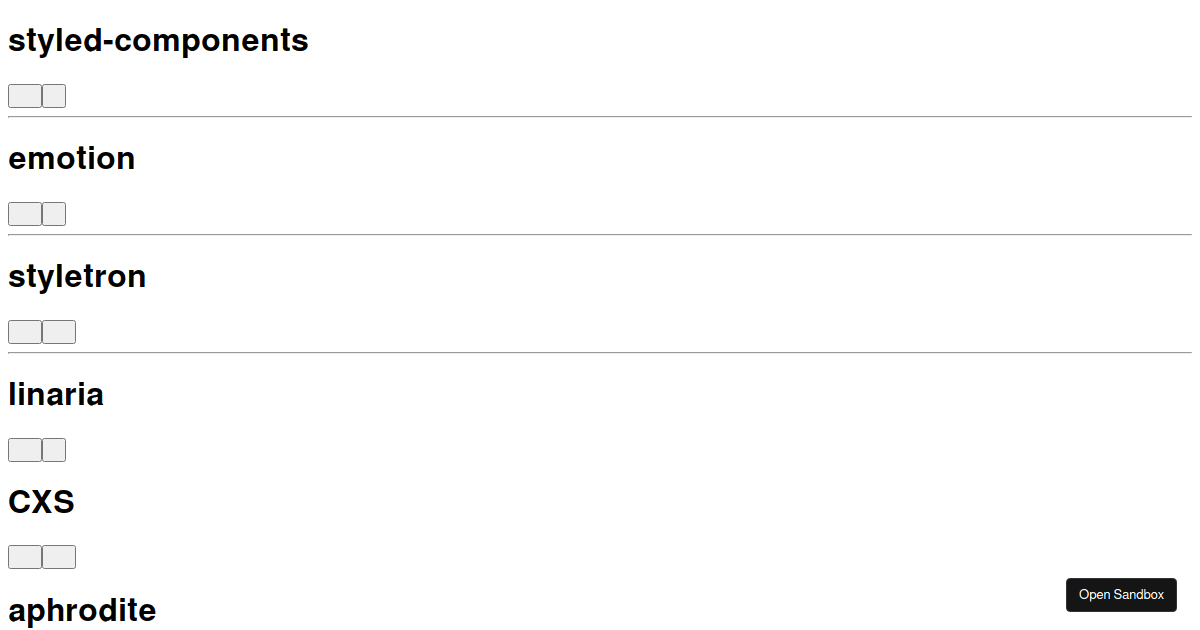Image resolution: width=1200 pixels, height=630 pixels.
Task: Click the linaria heading text
Action: tap(56, 394)
